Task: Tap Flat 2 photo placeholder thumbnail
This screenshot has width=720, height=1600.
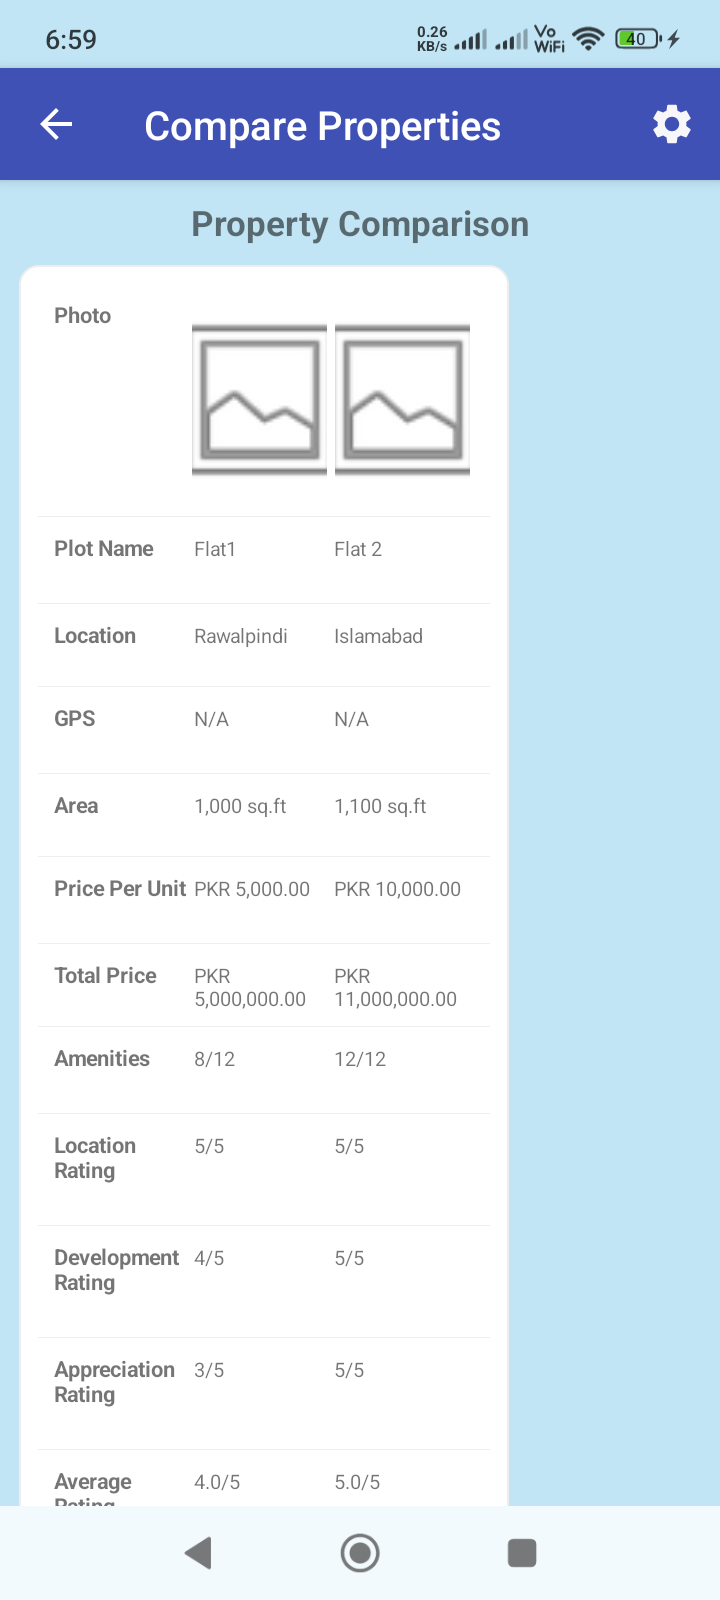Action: pyautogui.click(x=402, y=399)
